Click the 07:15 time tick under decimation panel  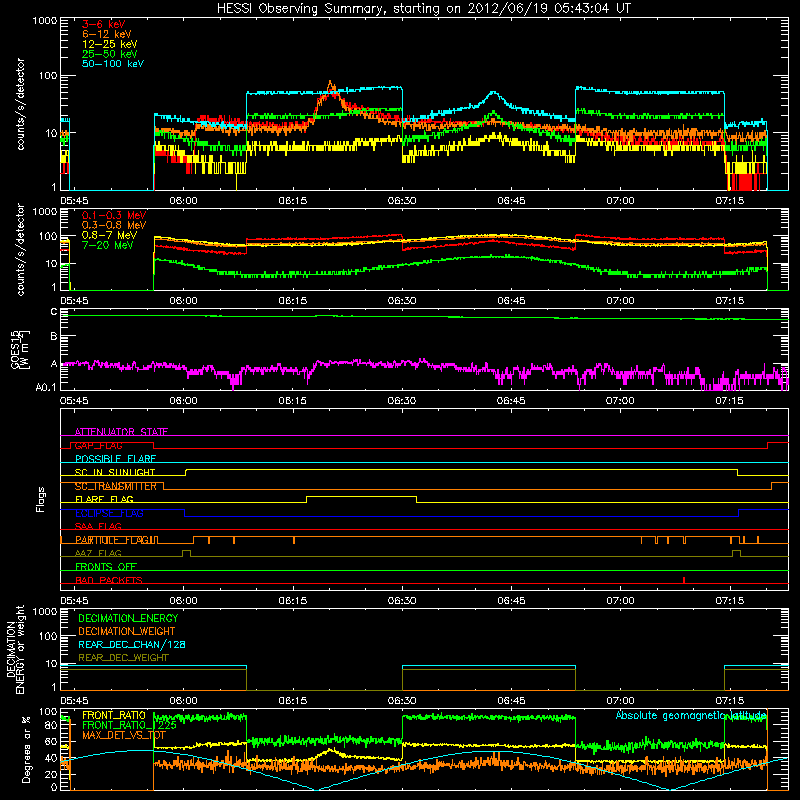pyautogui.click(x=730, y=701)
